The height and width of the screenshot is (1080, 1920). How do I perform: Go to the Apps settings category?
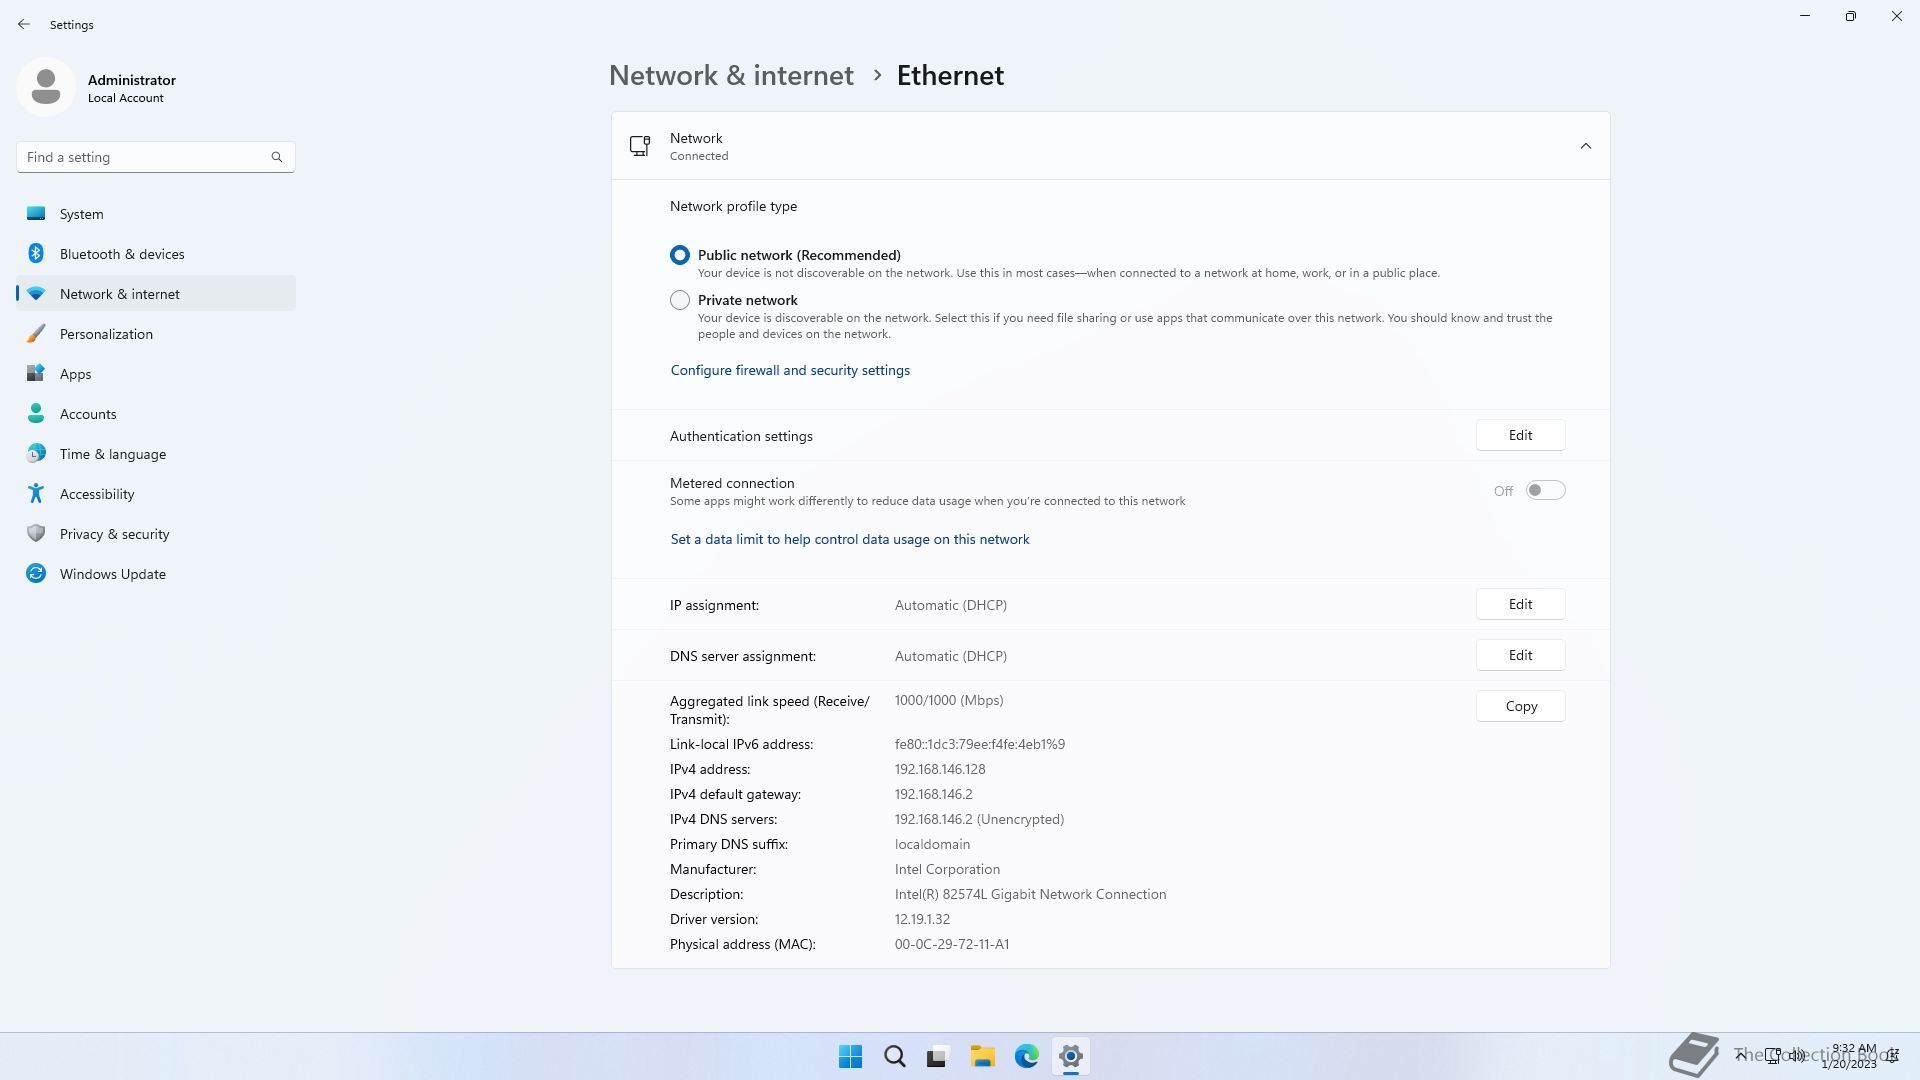76,374
